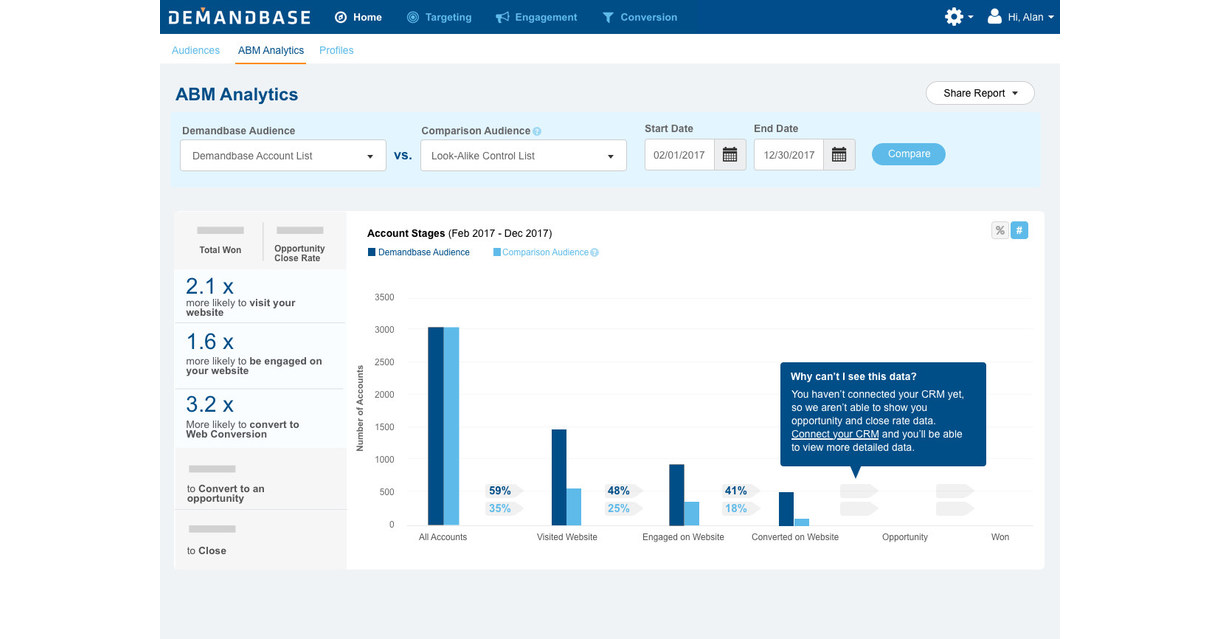Click the light blue Comparison Audience swatch
This screenshot has height=639, width=1220.
(497, 253)
